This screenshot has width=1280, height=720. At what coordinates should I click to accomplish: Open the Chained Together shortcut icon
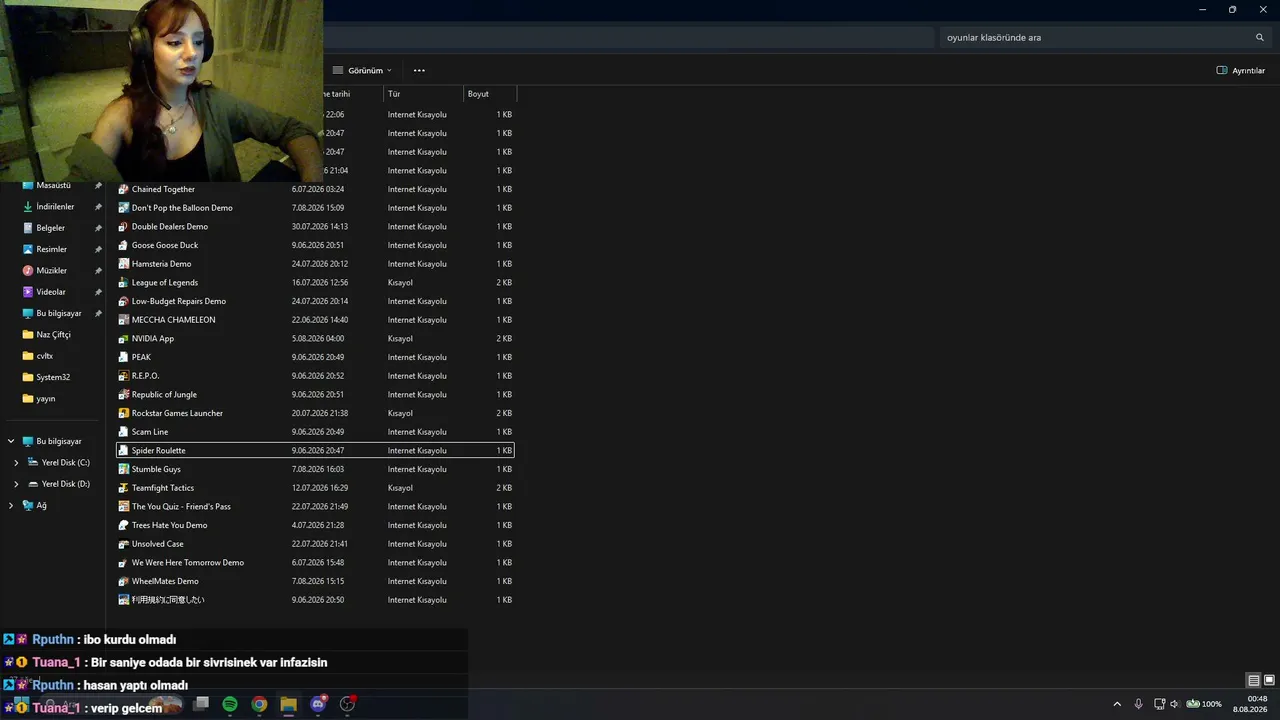click(124, 189)
